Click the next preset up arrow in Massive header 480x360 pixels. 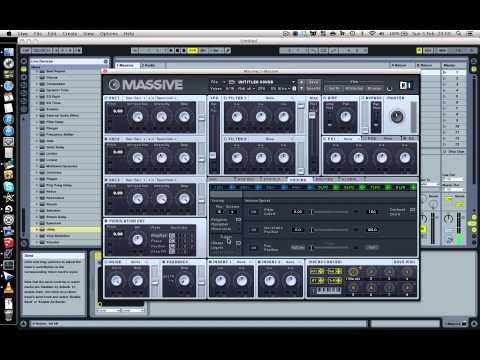[301, 82]
